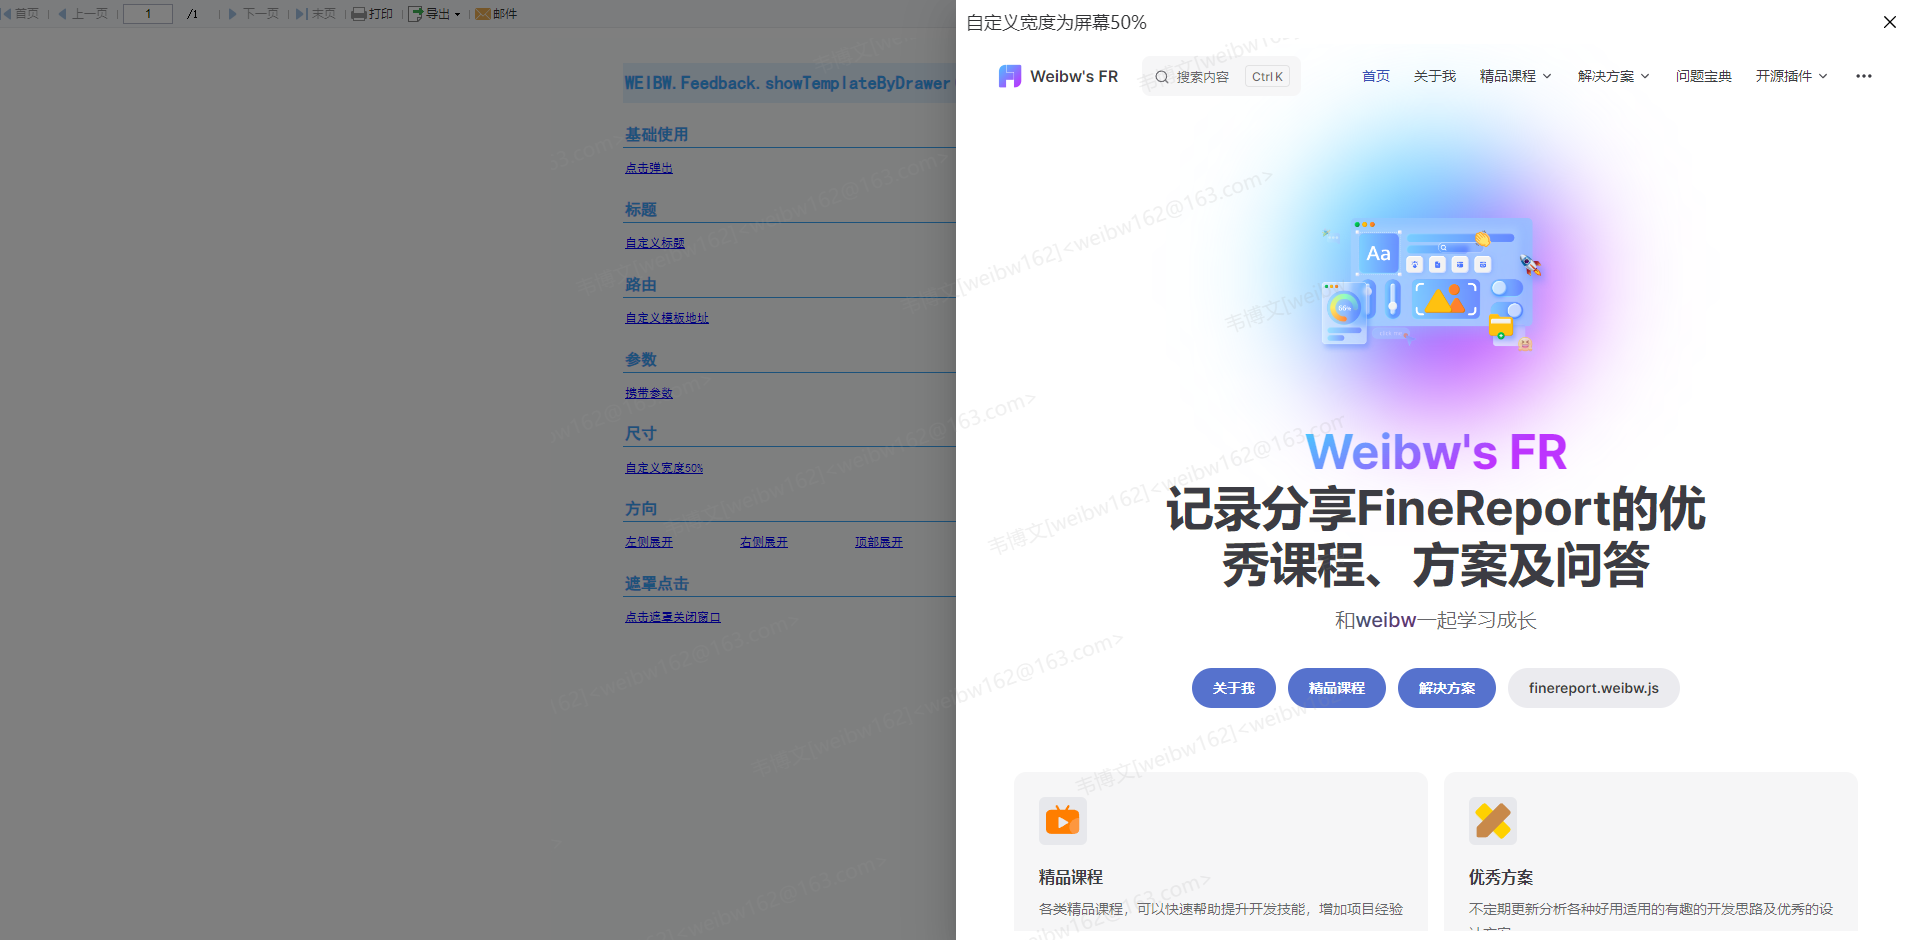Screen dimensions: 1914x940
Task: Open the three-dots more menu
Action: (1863, 76)
